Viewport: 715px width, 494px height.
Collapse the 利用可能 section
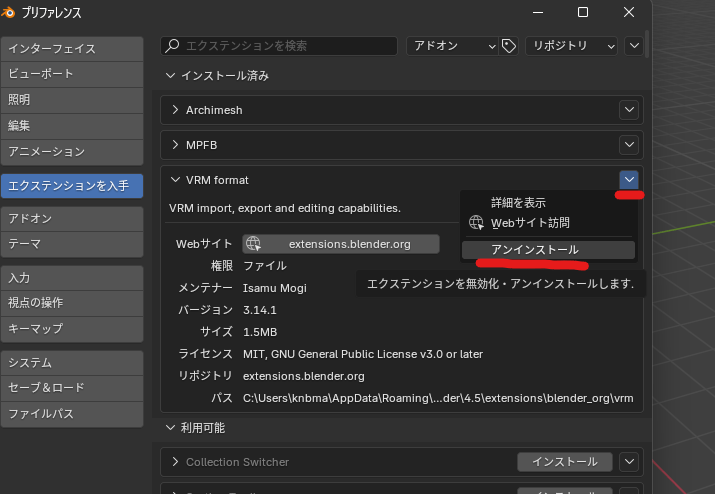click(x=171, y=428)
